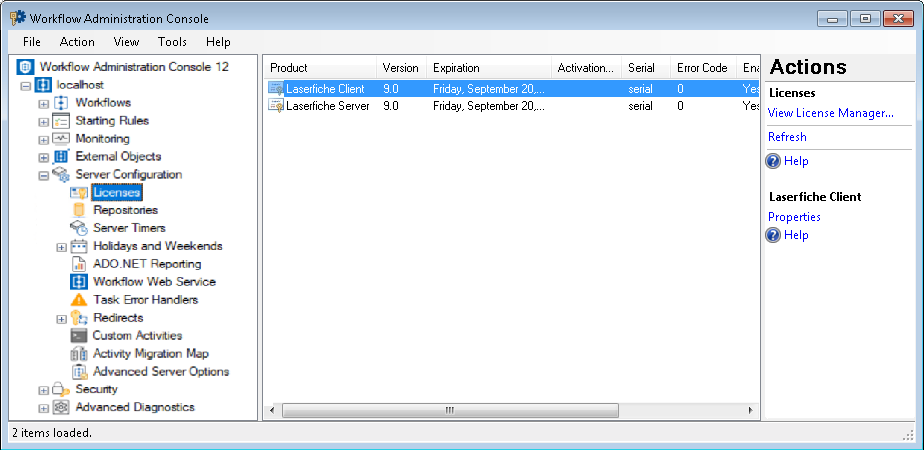Open the Action menu
The image size is (924, 450).
click(77, 42)
